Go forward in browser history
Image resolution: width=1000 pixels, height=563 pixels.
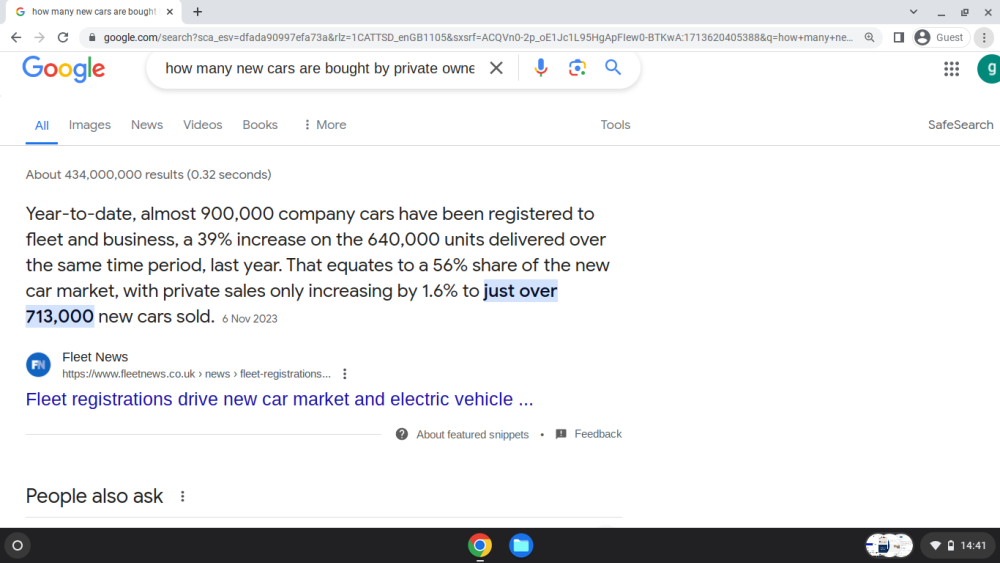point(40,38)
